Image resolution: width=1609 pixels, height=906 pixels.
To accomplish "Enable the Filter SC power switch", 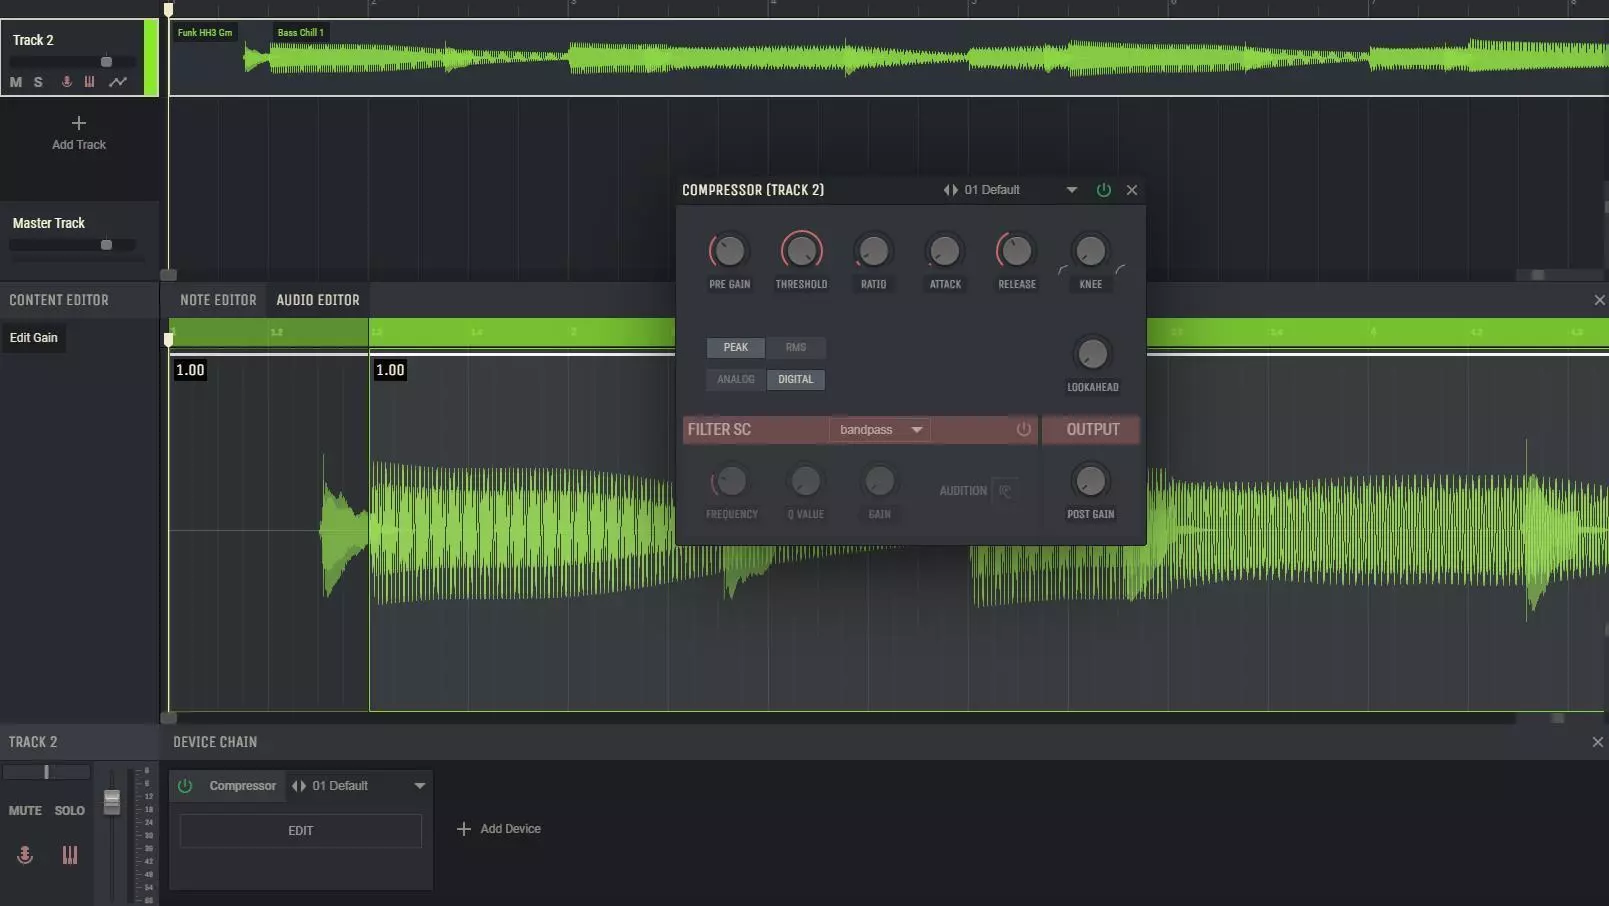I will [x=1023, y=429].
